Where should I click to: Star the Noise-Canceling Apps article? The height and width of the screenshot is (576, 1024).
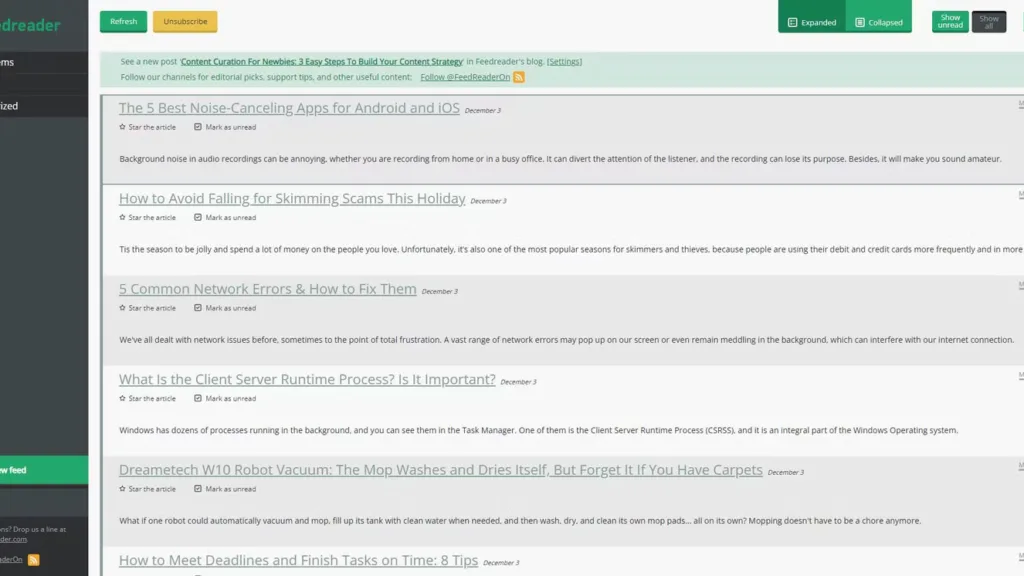148,127
